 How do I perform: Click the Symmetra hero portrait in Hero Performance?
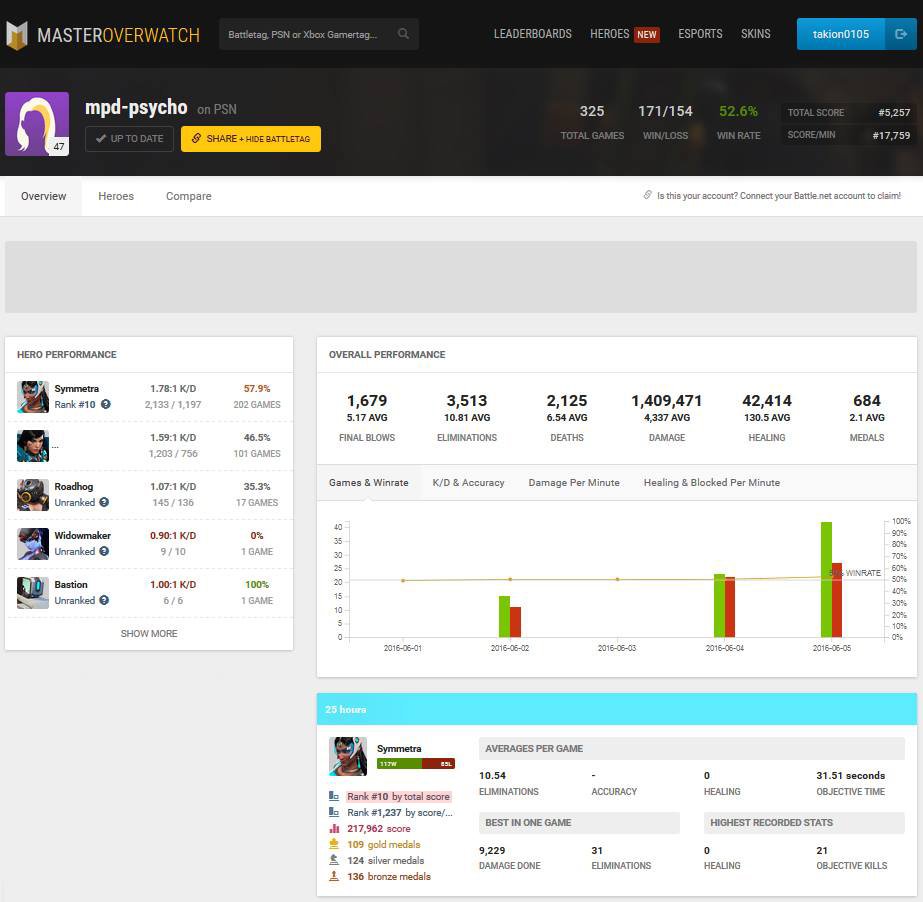(x=32, y=397)
